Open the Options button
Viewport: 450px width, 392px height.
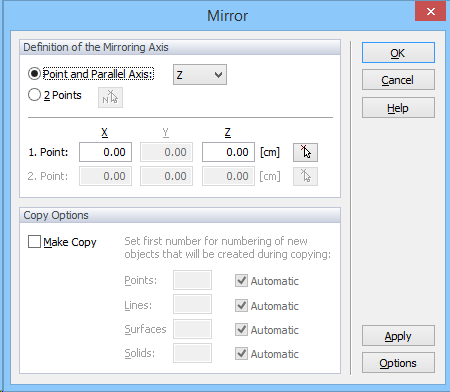pos(398,363)
